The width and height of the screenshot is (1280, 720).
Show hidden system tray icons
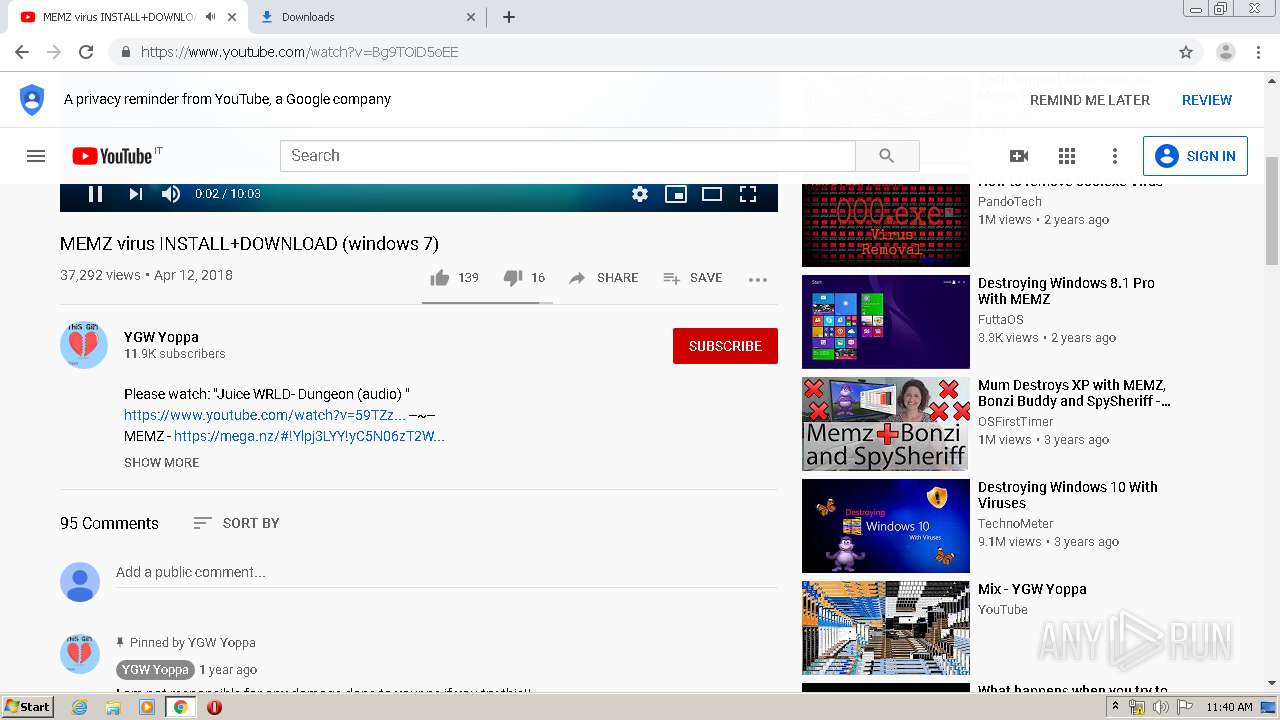point(1115,707)
